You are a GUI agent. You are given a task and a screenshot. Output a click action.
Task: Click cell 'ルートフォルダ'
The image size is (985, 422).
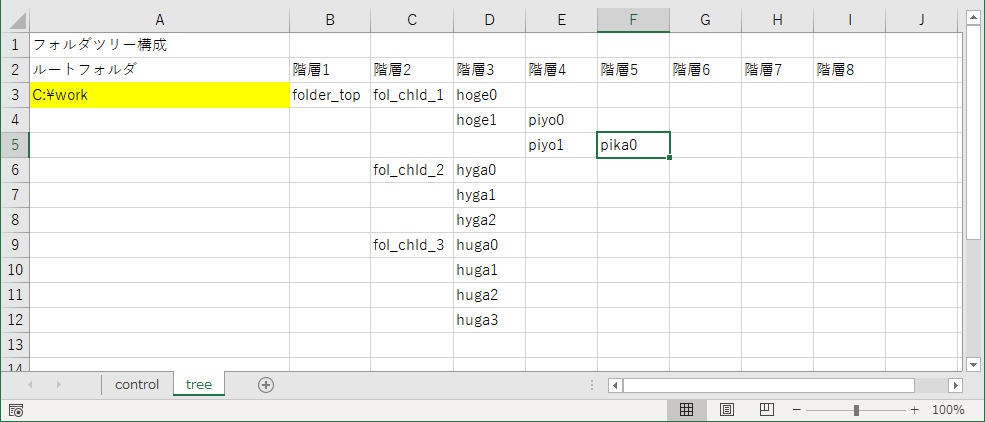[160, 70]
